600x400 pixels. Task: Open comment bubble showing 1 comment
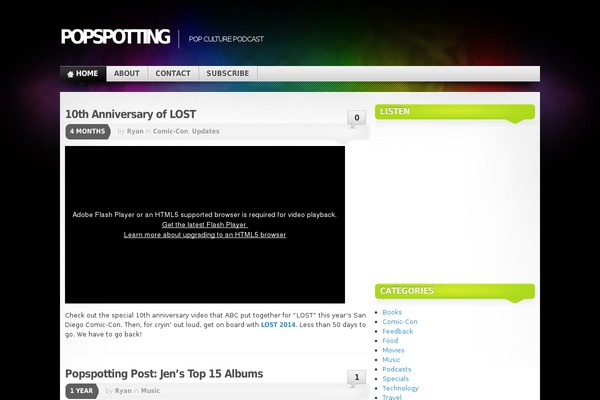[x=356, y=378]
